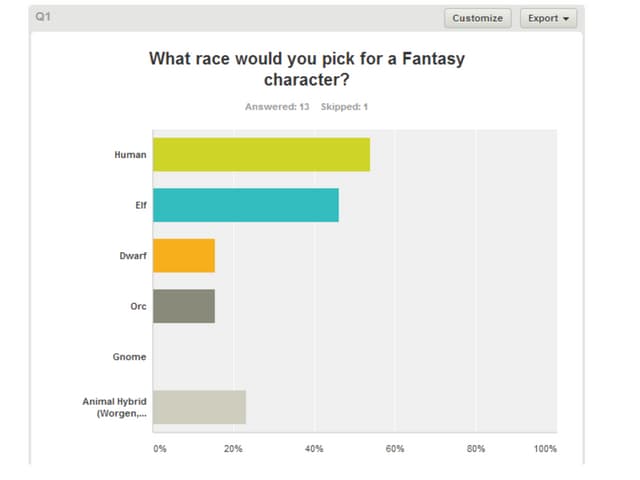
Task: Click the Customize button
Action: 478,18
